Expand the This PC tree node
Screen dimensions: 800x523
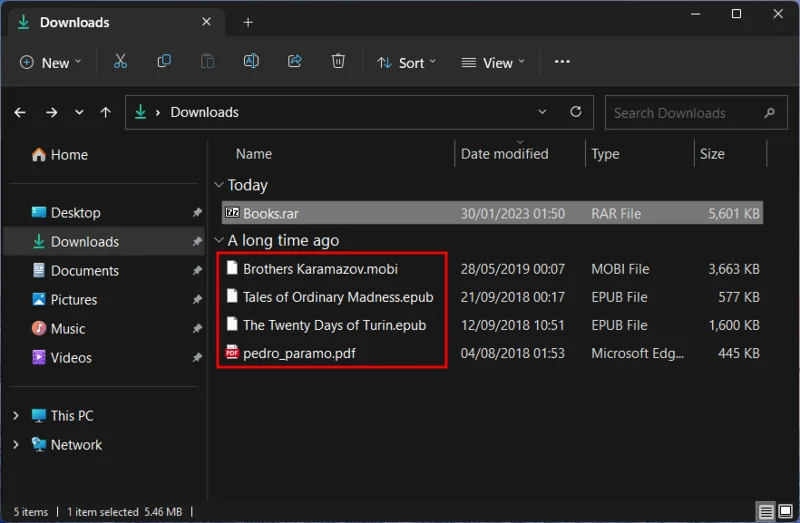coord(16,416)
